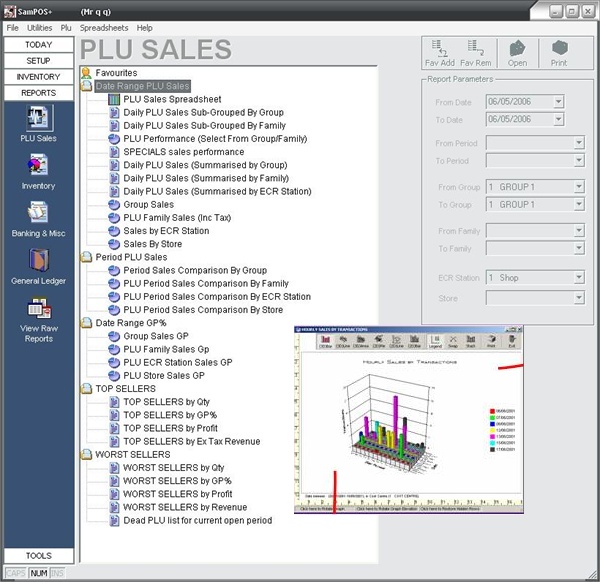Open the View Raw Reports sidebar icon
The width and height of the screenshot is (600, 582).
pos(39,308)
